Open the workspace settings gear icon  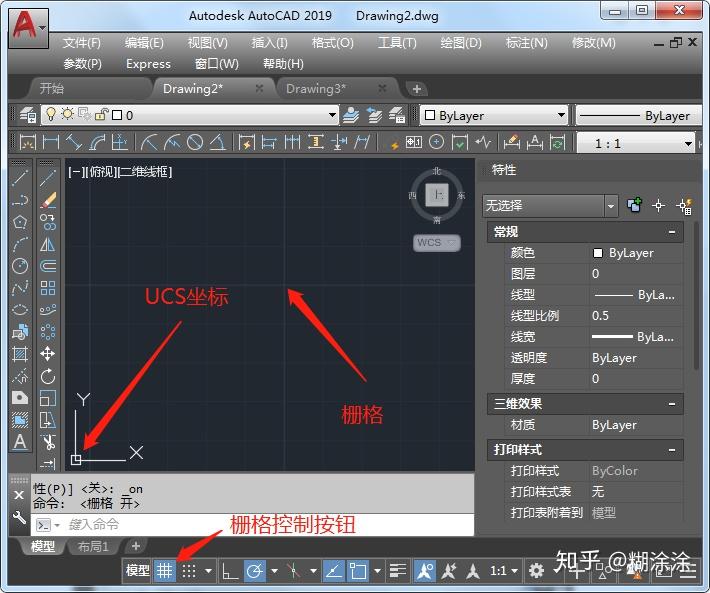point(537,570)
